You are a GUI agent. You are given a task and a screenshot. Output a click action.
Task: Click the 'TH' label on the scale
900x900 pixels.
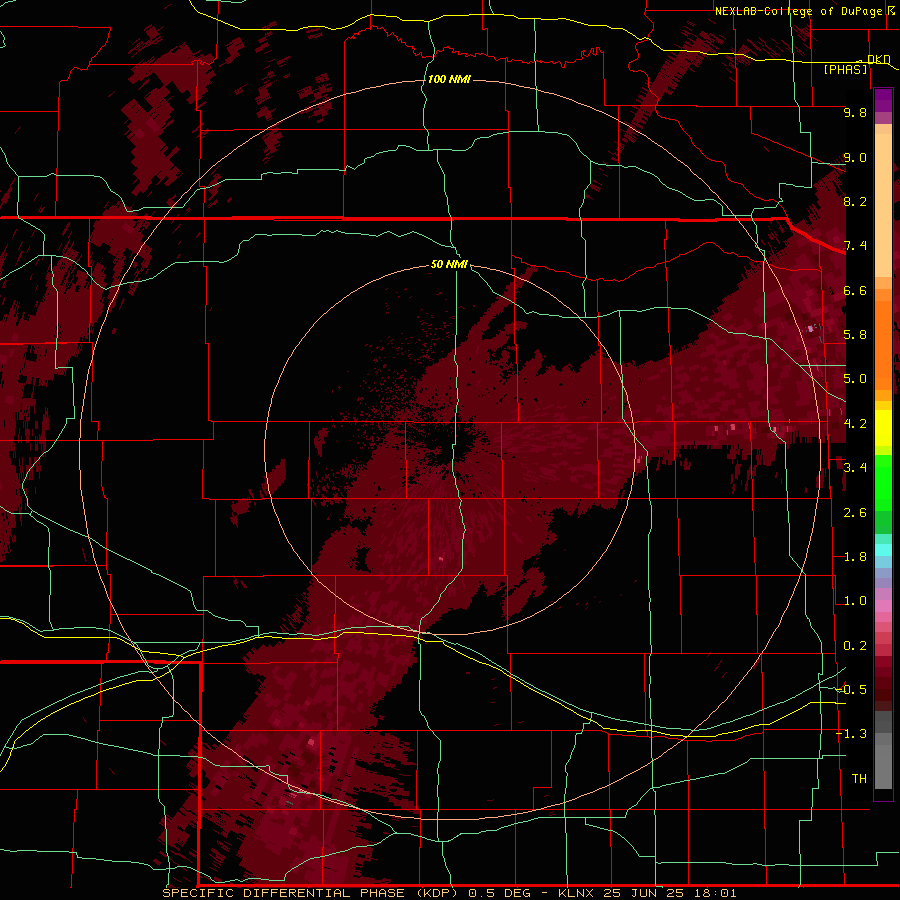pos(859,778)
